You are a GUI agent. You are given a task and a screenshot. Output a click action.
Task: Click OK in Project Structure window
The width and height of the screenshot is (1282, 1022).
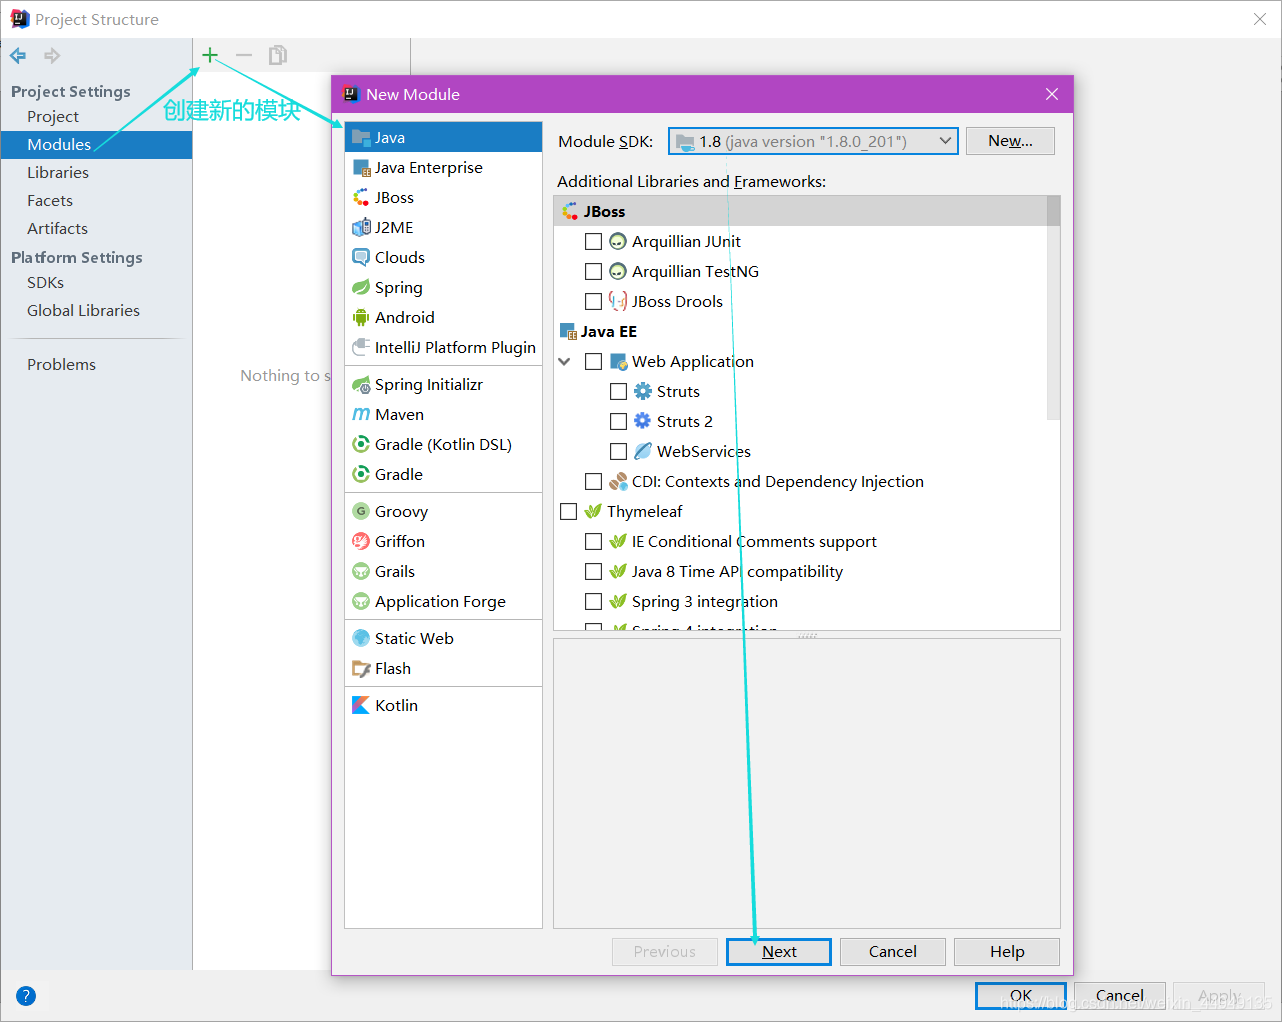pos(1021,995)
